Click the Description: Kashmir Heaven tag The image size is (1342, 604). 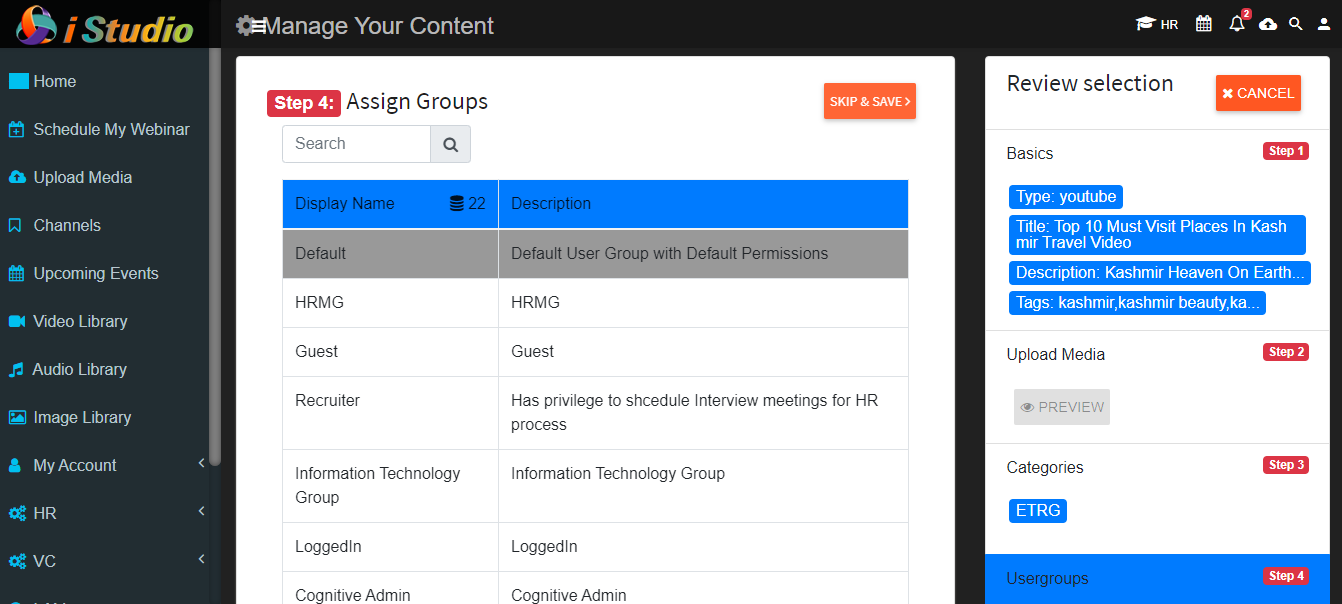click(x=1160, y=273)
